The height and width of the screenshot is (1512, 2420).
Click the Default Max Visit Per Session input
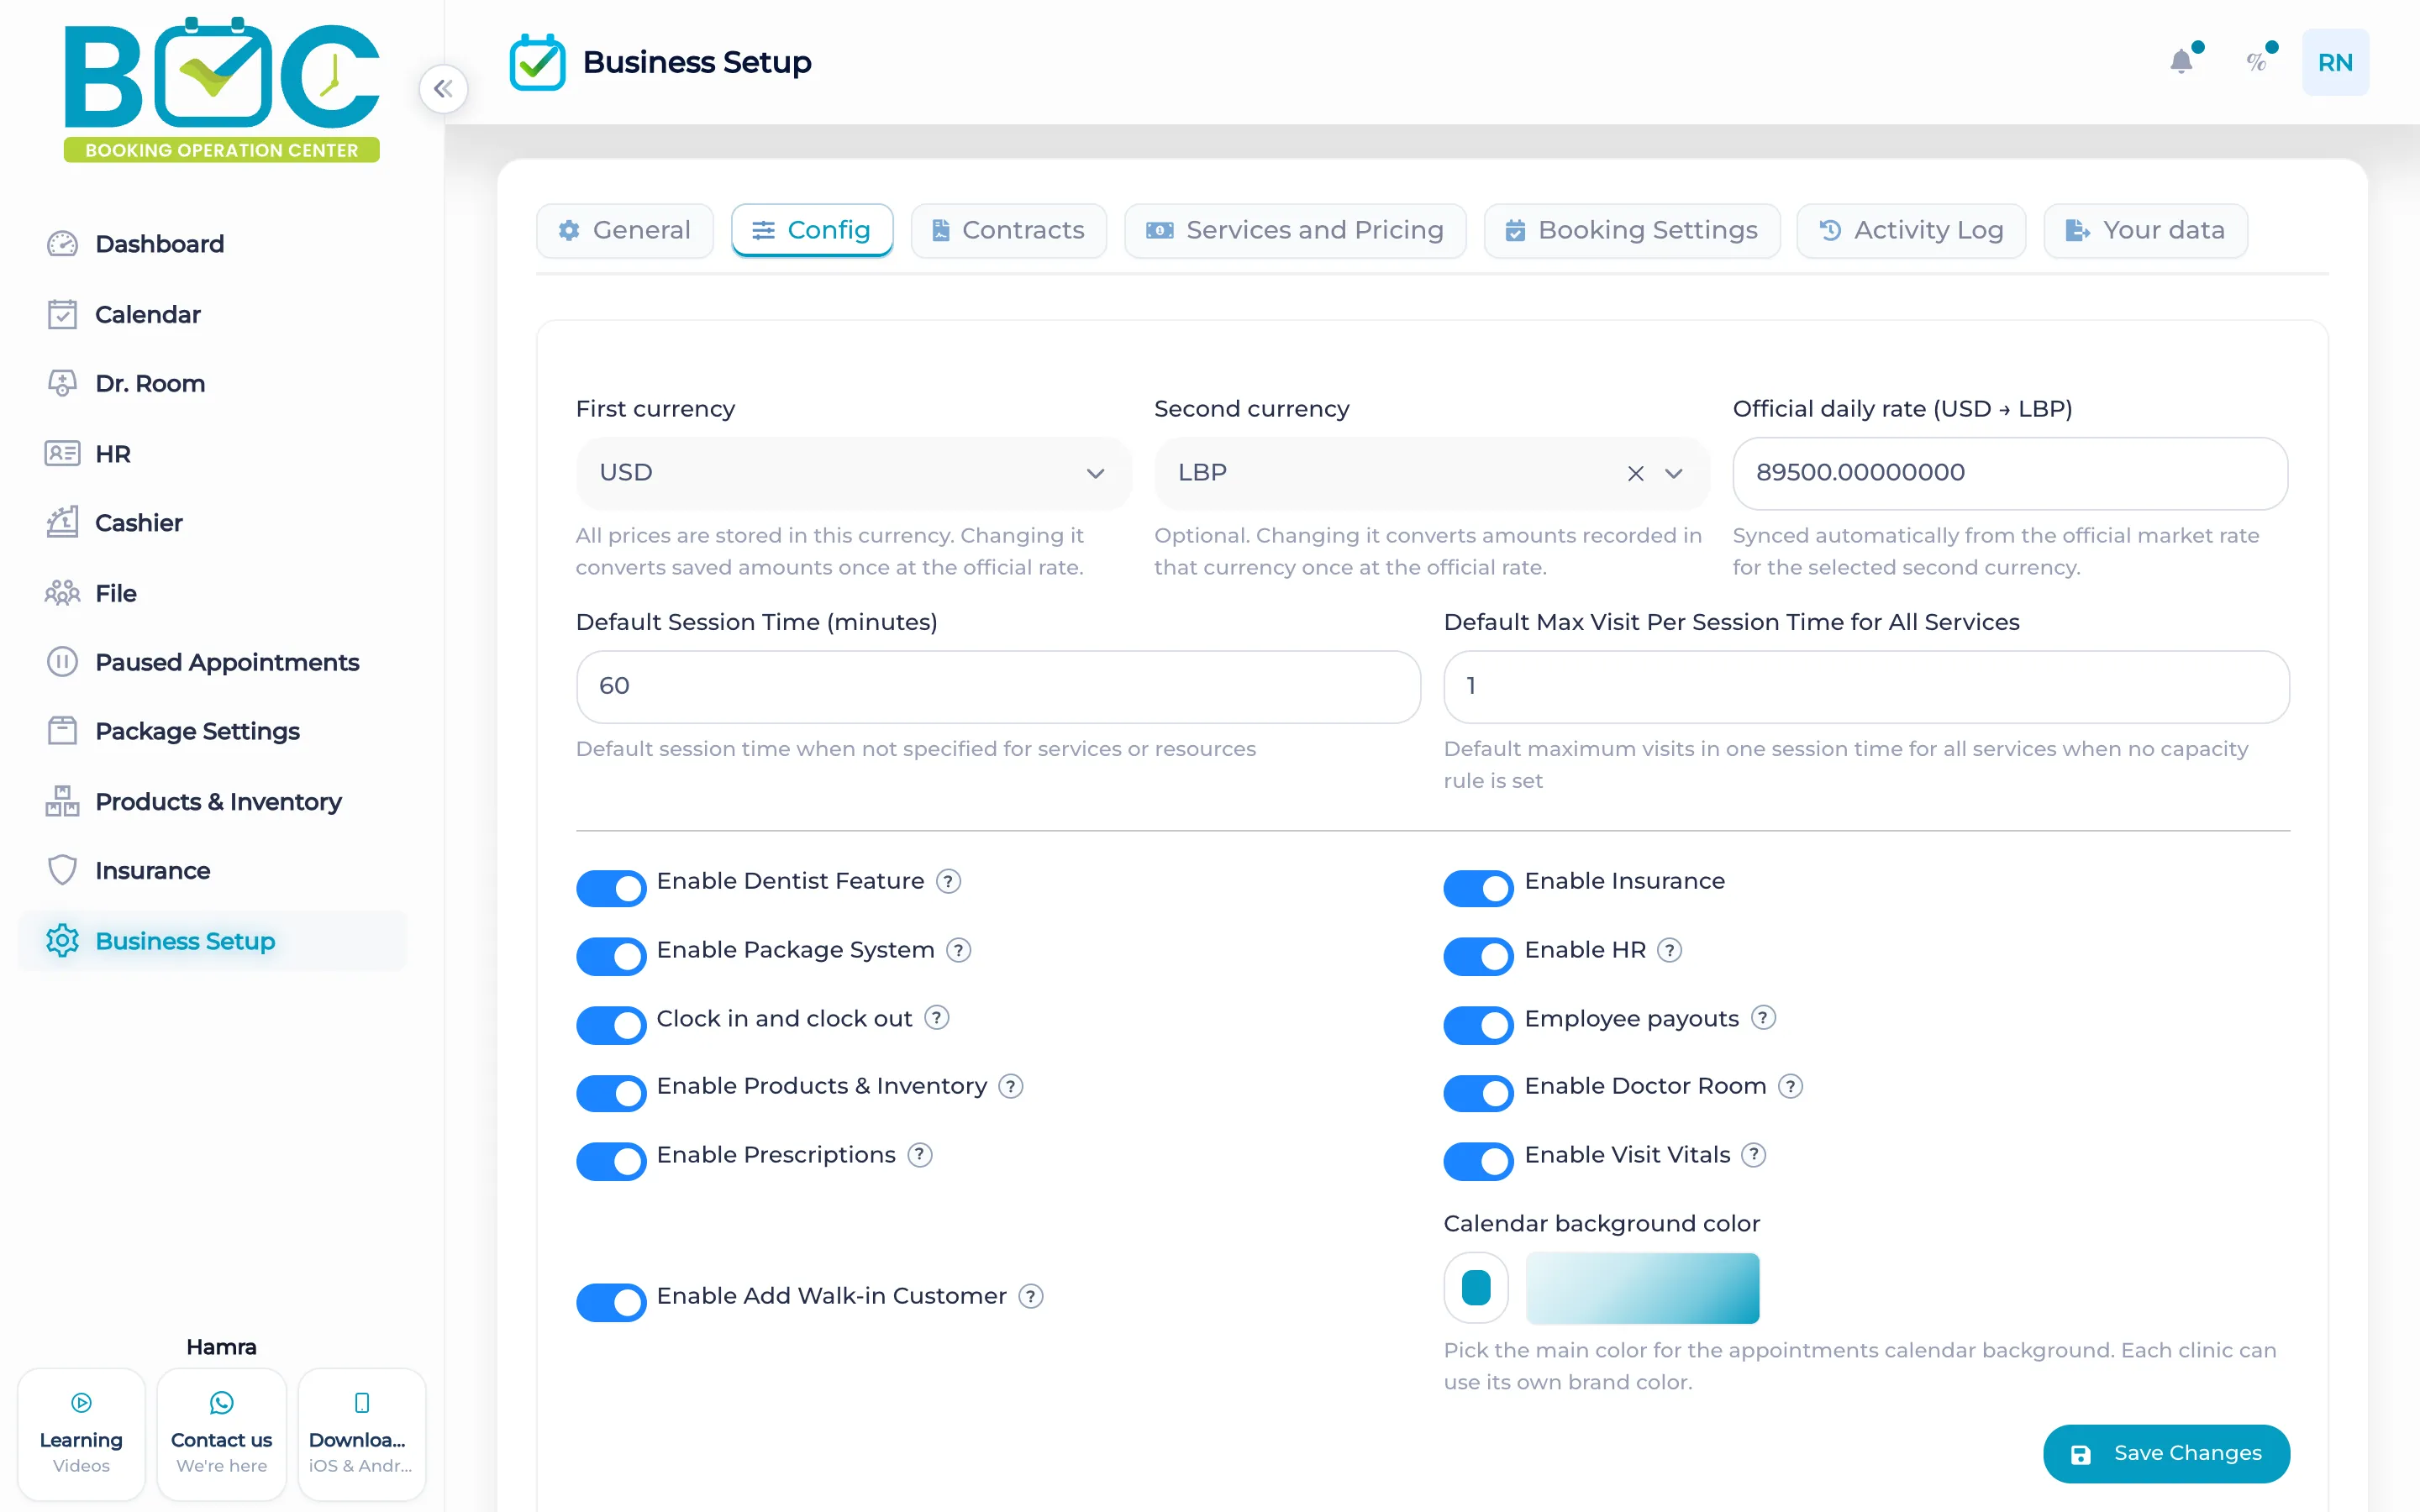pyautogui.click(x=1866, y=687)
